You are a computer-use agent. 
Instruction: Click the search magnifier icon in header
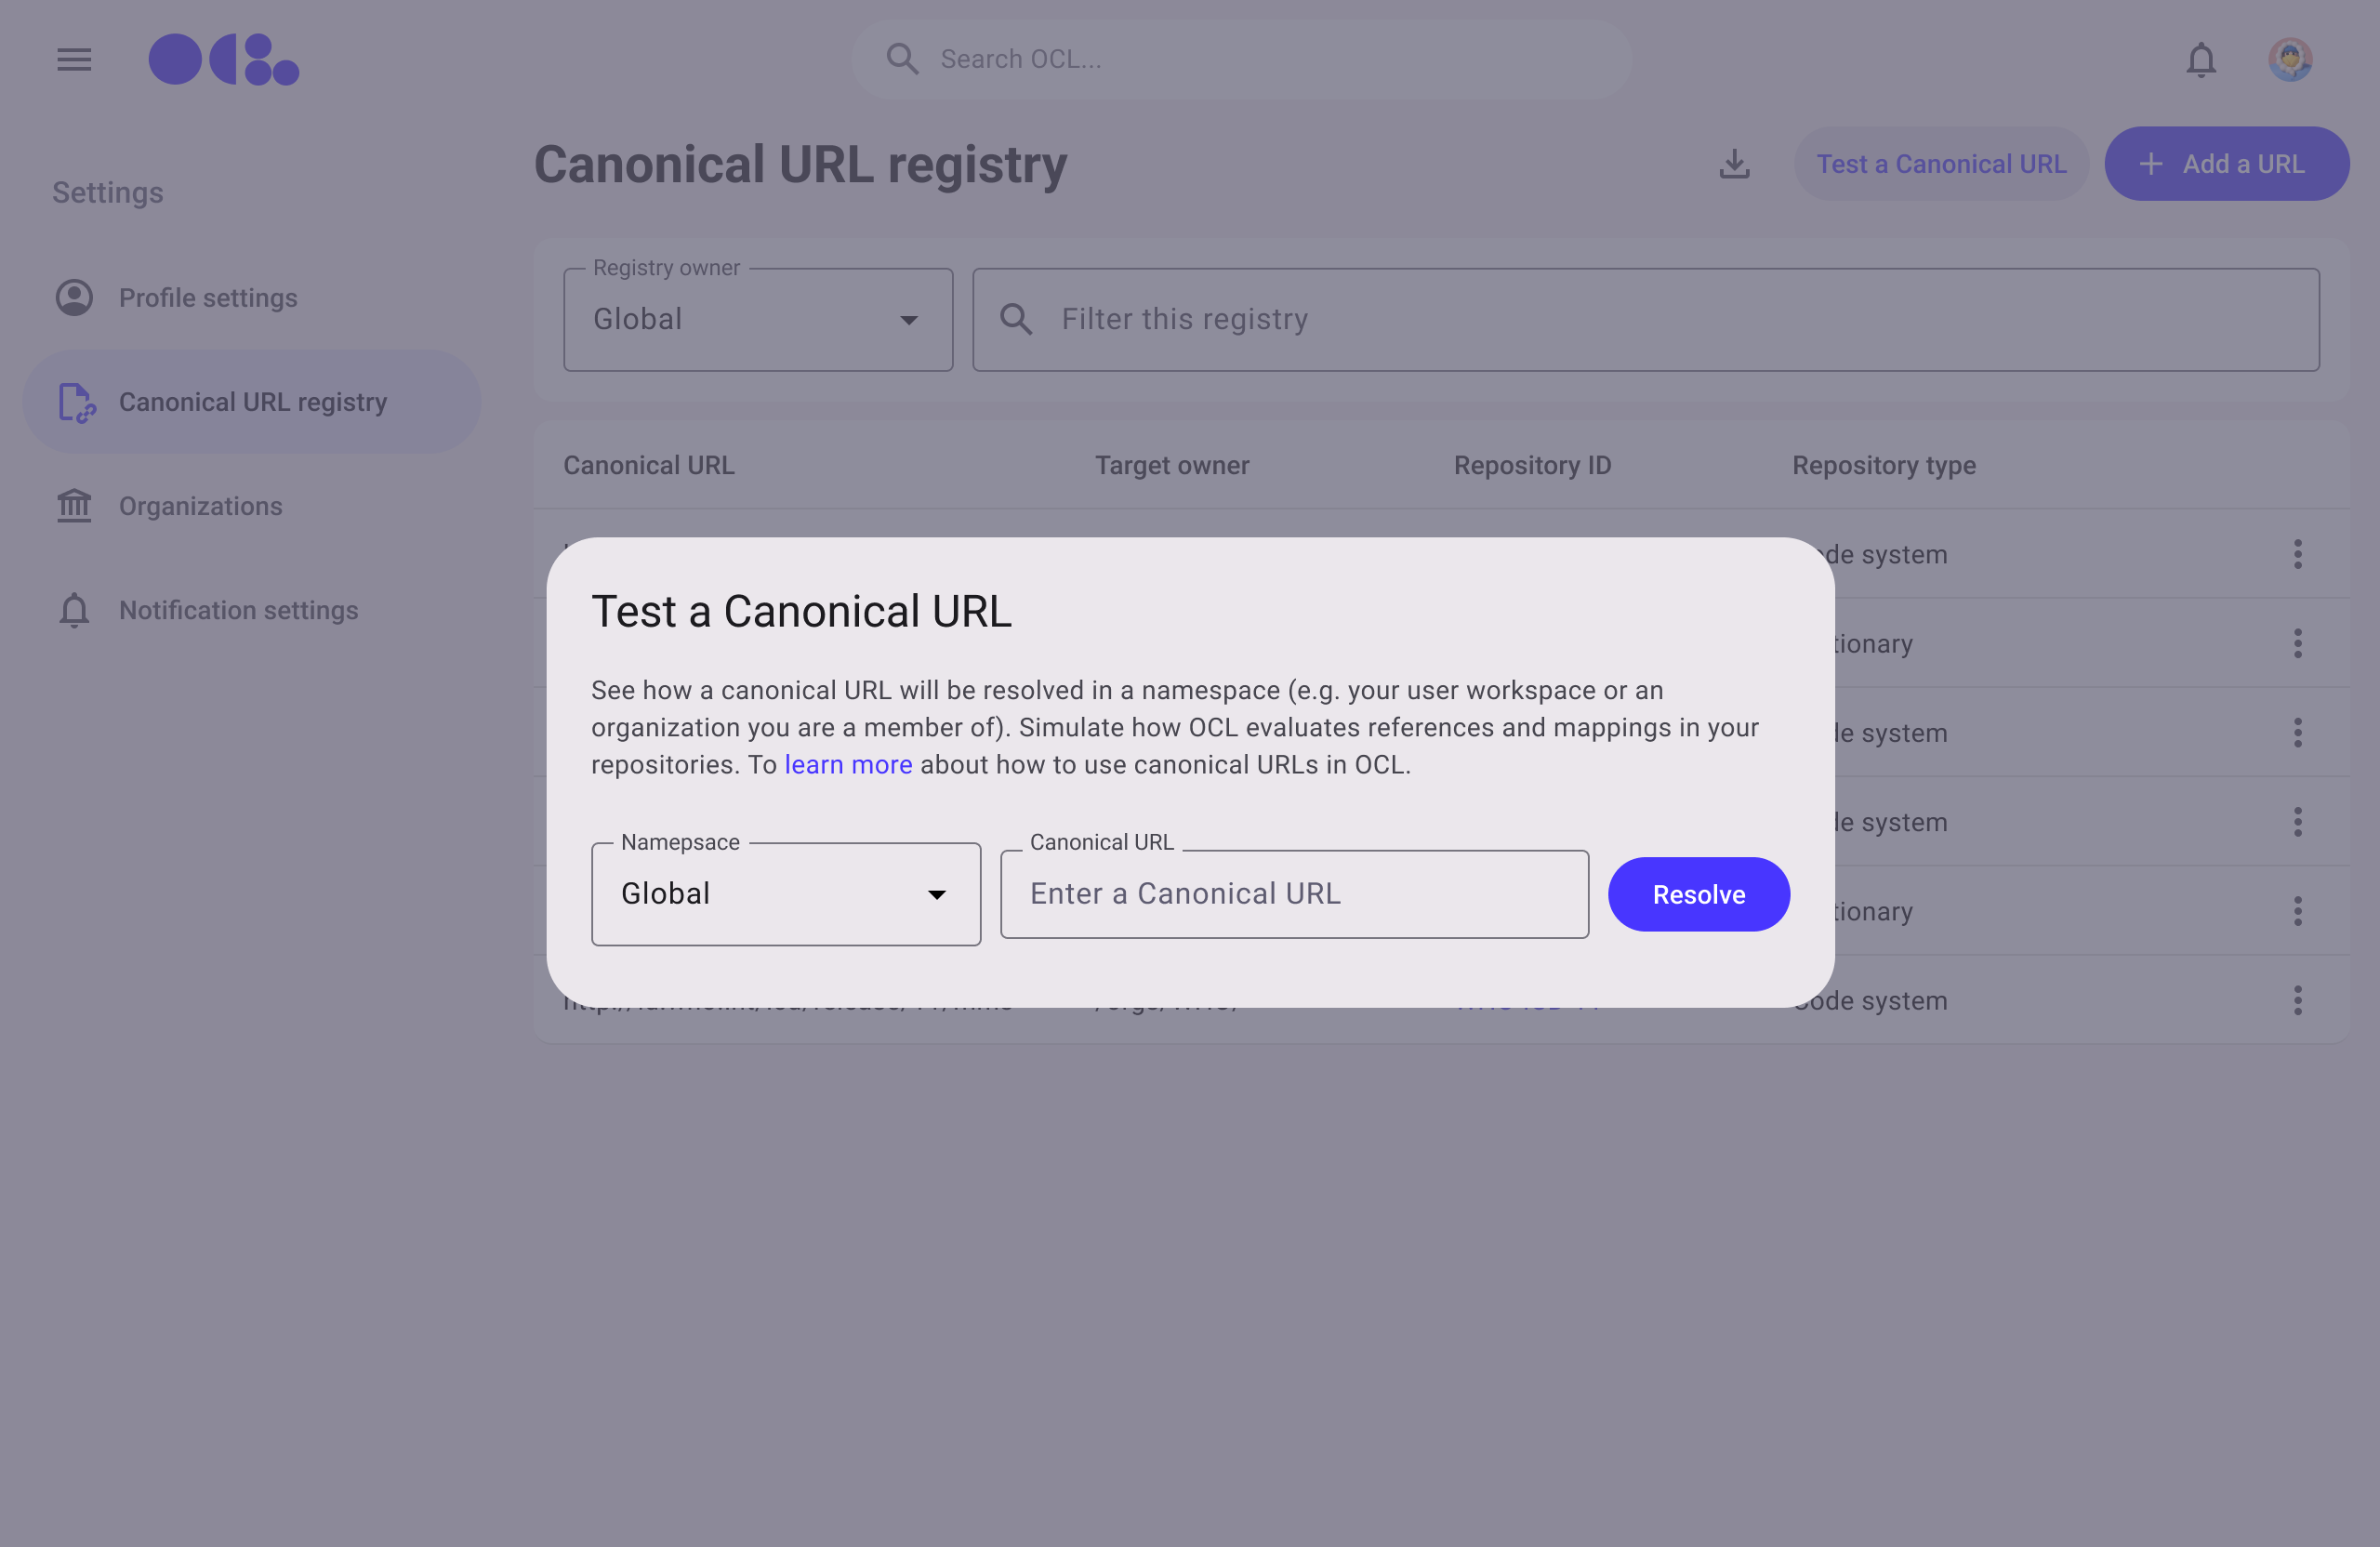902,60
